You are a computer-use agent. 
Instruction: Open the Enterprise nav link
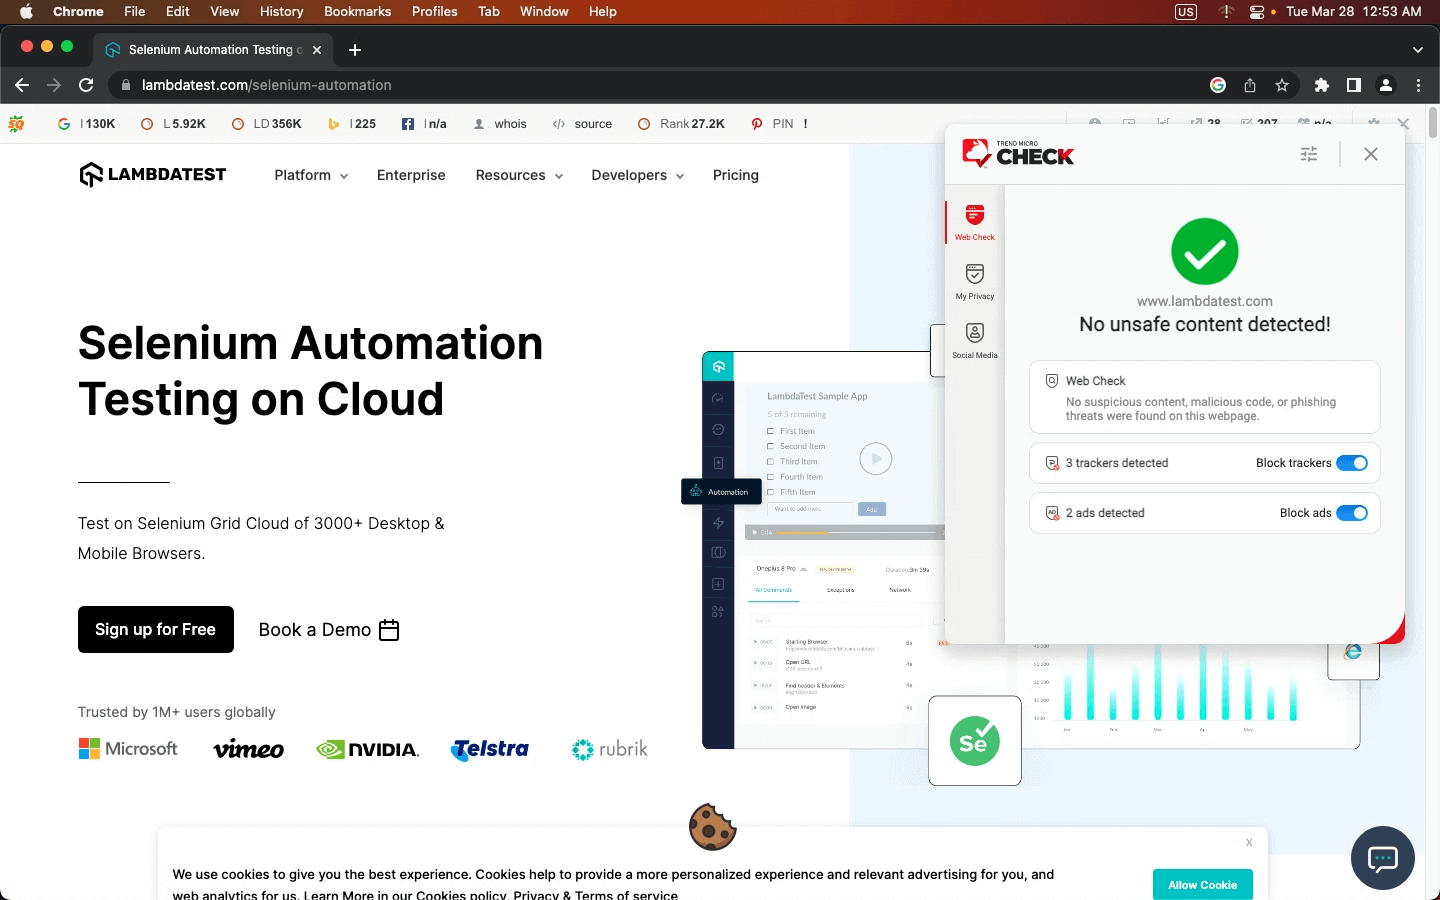[411, 175]
